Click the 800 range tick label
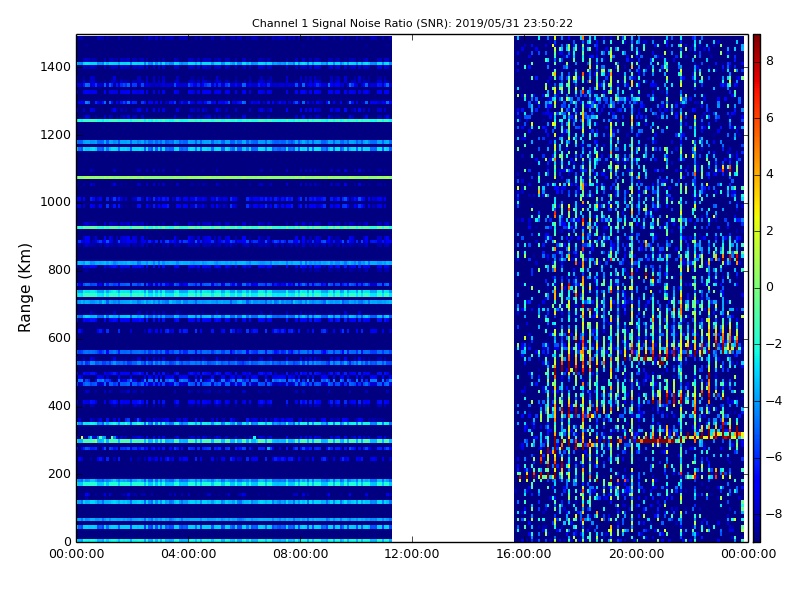This screenshot has height=600, width=800. tap(59, 270)
